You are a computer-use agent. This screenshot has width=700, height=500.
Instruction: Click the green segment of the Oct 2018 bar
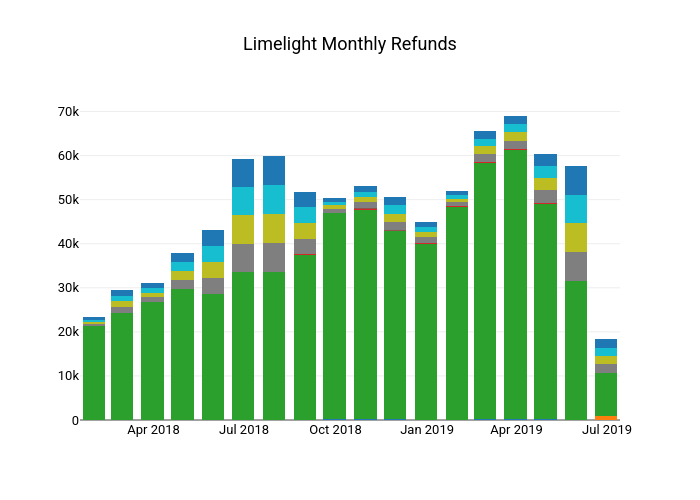coord(334,317)
